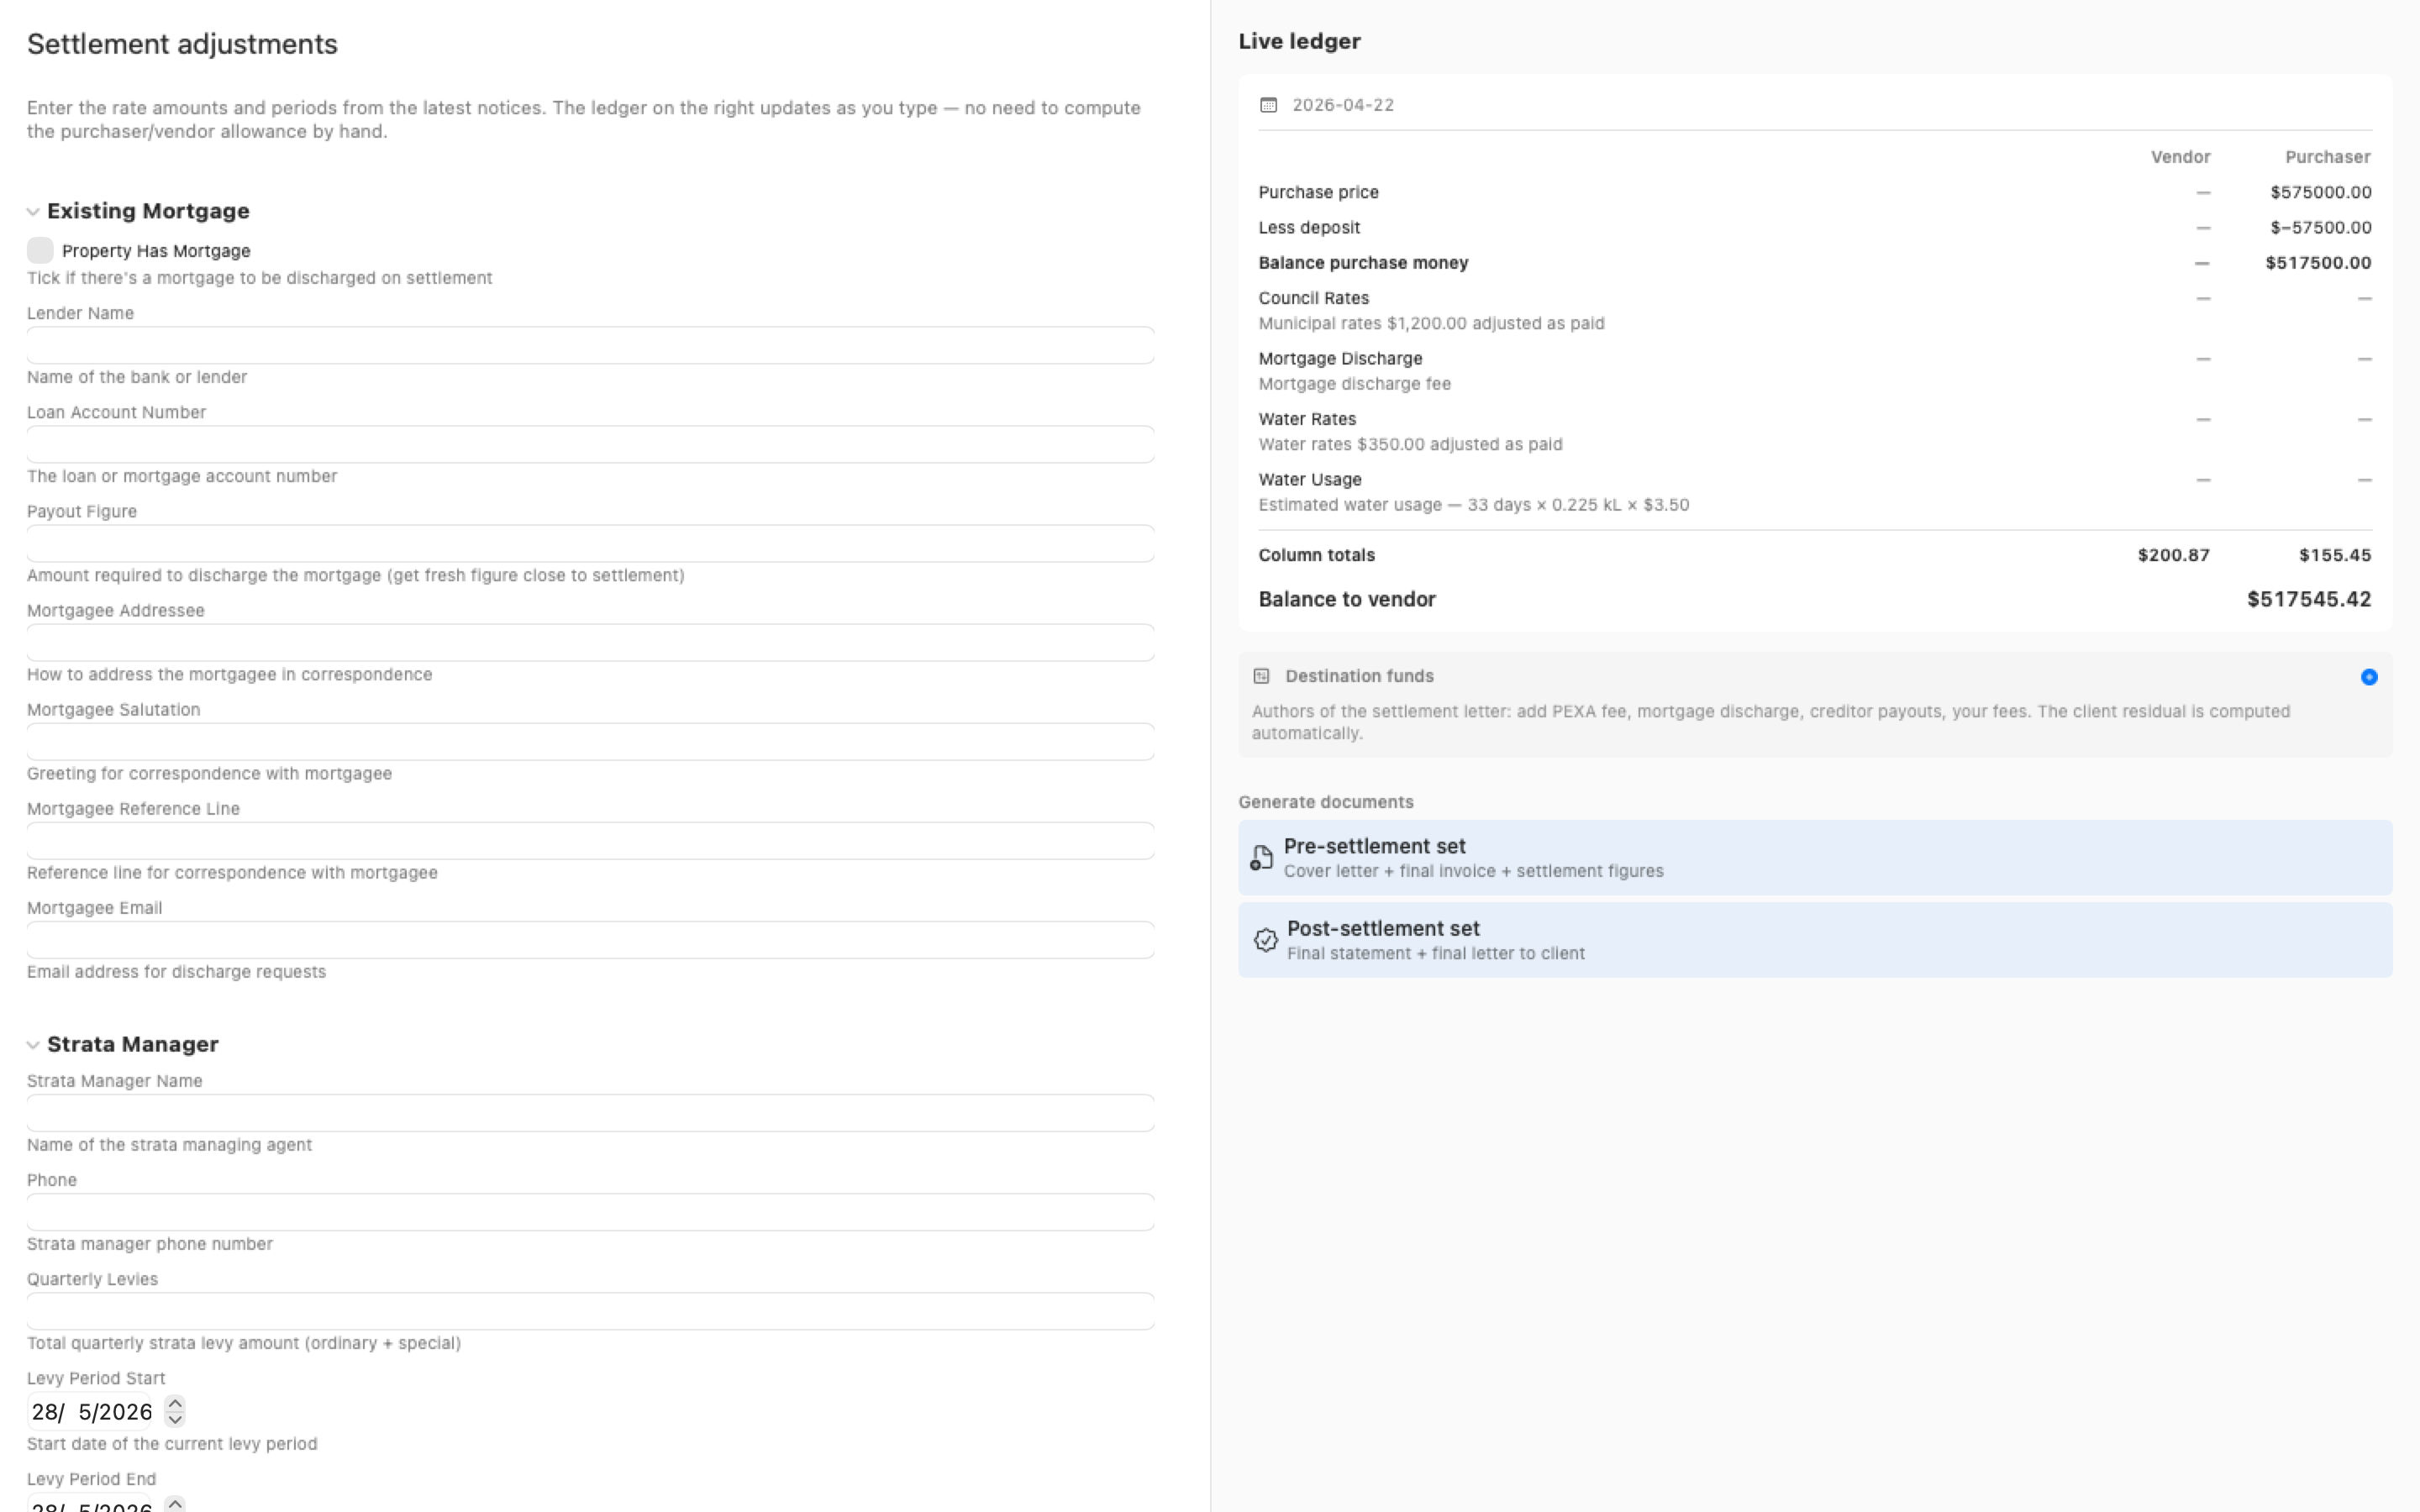Generate the Pre-settlement set documents

tap(1814, 857)
